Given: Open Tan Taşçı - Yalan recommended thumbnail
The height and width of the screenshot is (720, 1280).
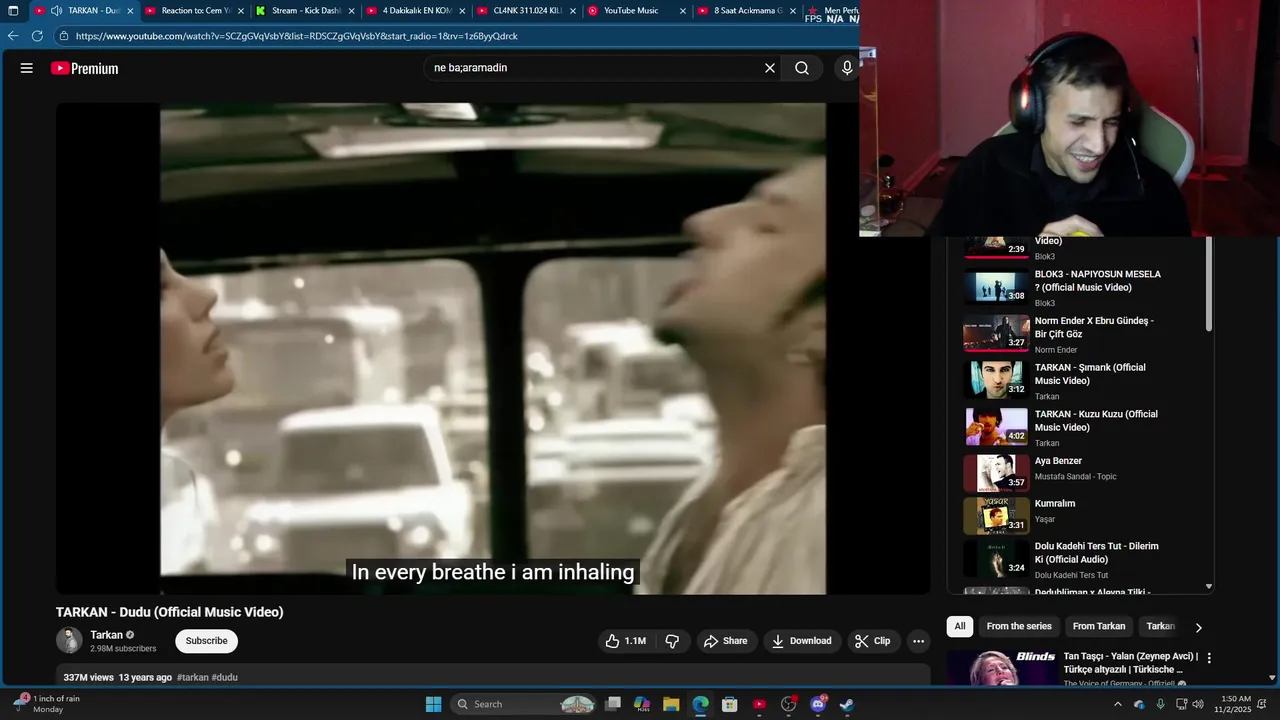Looking at the screenshot, I should (1002, 668).
